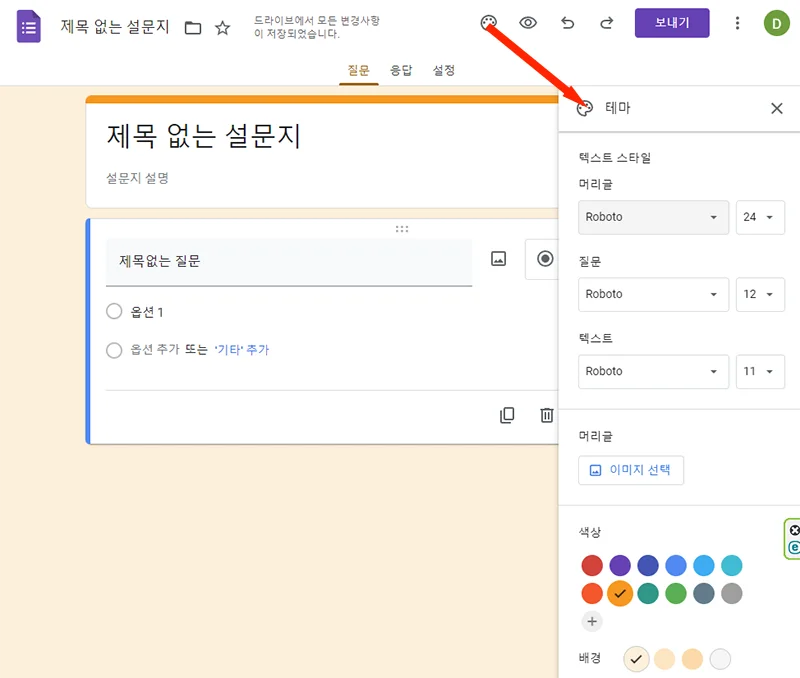Click the 설문지 설명 description field
This screenshot has height=678, width=800.
137,178
